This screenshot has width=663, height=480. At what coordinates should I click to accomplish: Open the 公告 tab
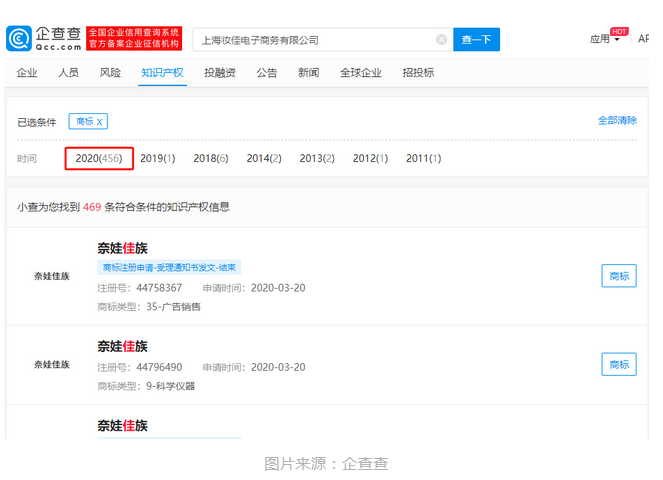click(x=267, y=73)
